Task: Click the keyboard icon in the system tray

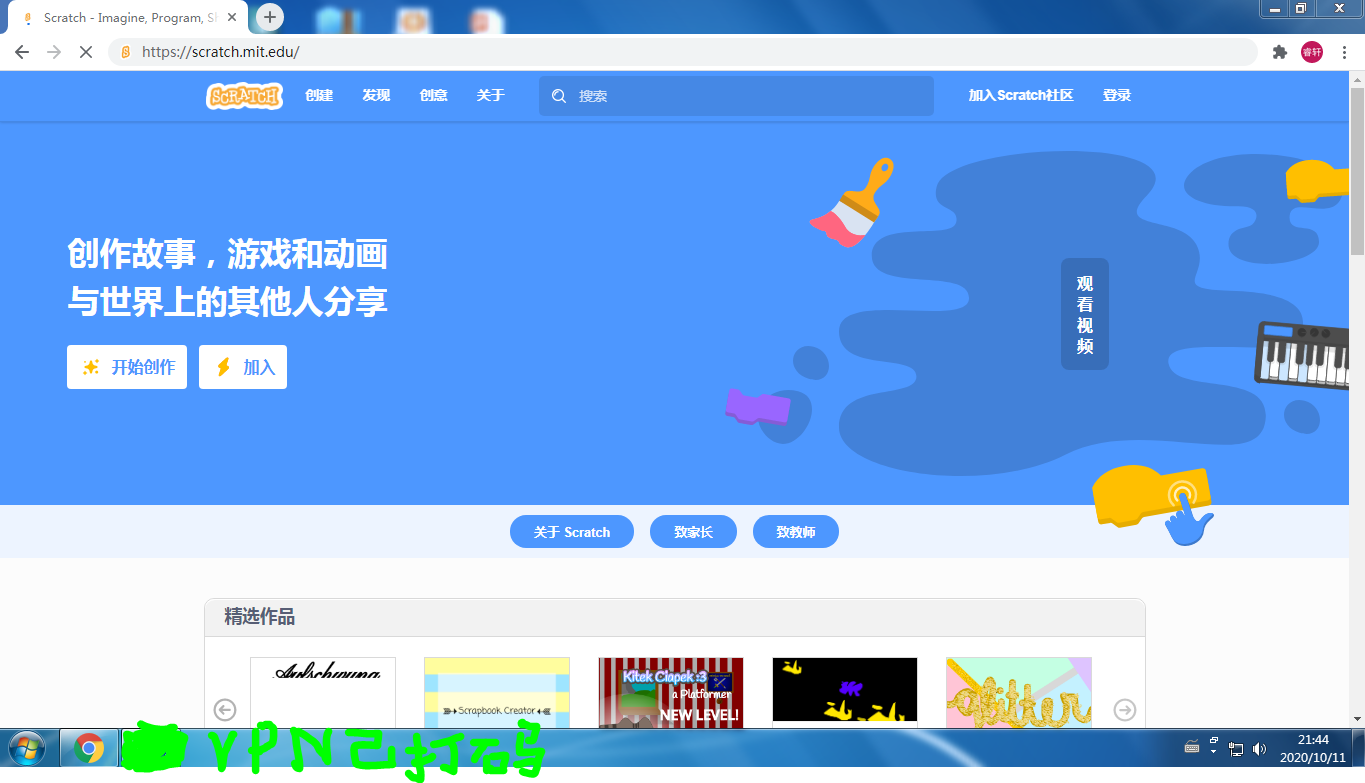Action: [1192, 747]
